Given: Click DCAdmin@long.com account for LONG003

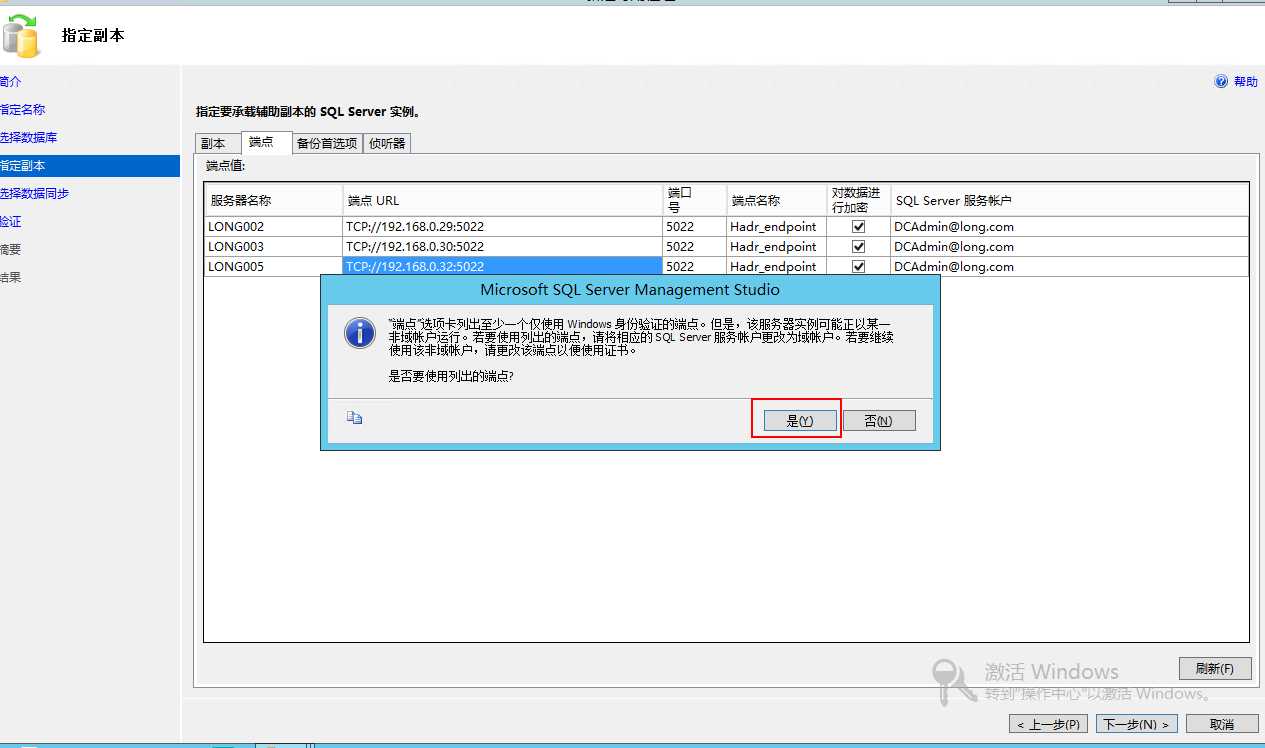Looking at the screenshot, I should 1070,247.
